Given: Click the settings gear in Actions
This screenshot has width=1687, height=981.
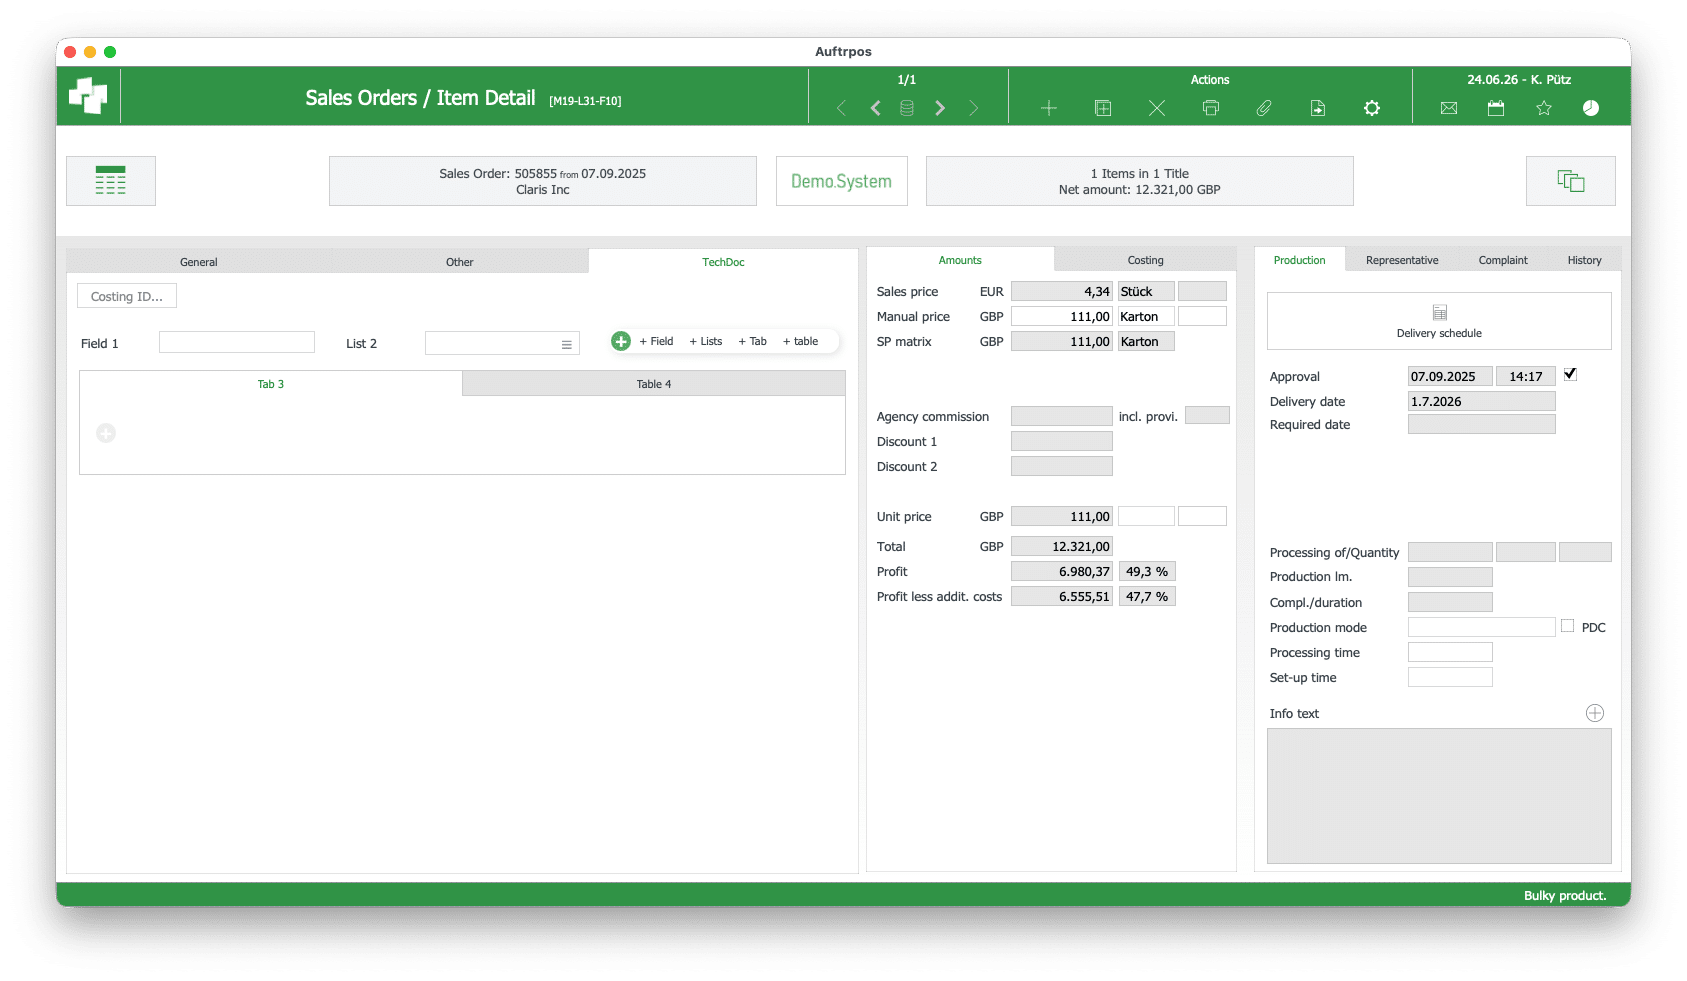Looking at the screenshot, I should click(x=1372, y=108).
